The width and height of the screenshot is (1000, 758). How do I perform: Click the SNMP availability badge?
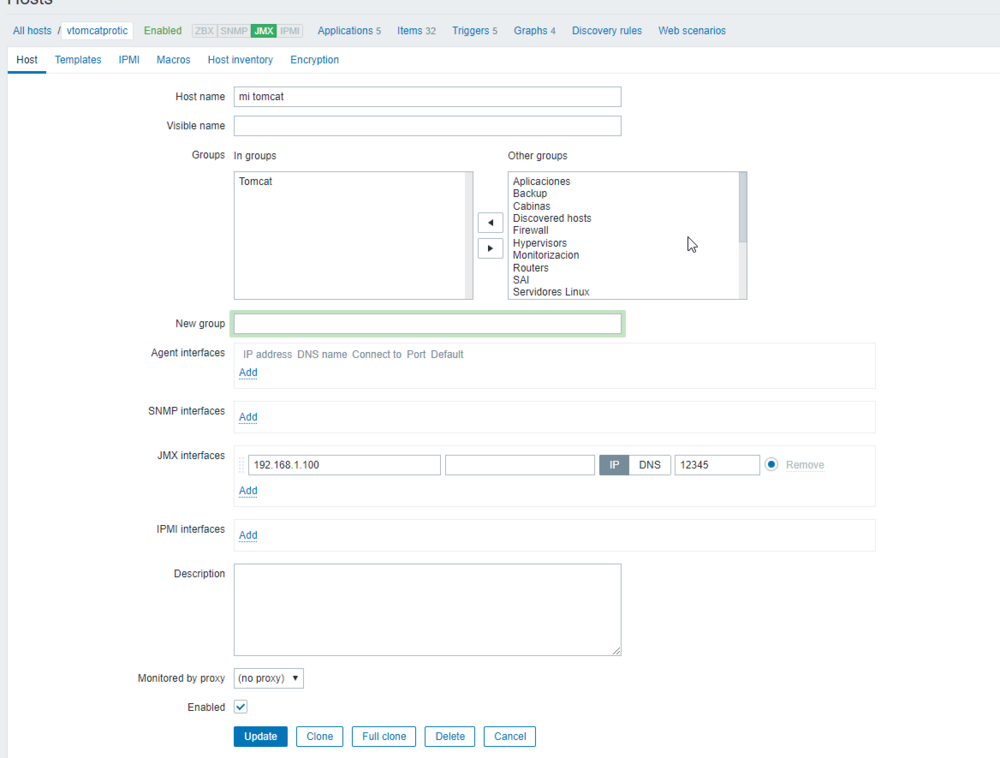click(x=234, y=31)
